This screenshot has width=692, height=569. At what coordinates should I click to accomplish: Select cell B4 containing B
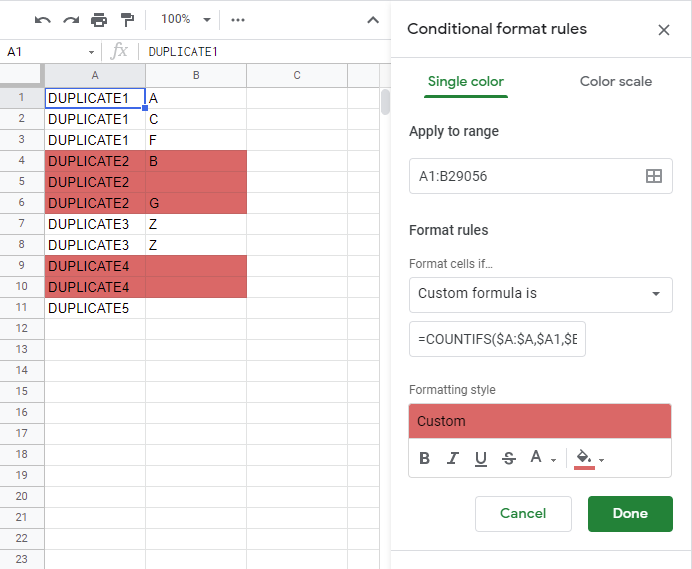[x=196, y=161]
